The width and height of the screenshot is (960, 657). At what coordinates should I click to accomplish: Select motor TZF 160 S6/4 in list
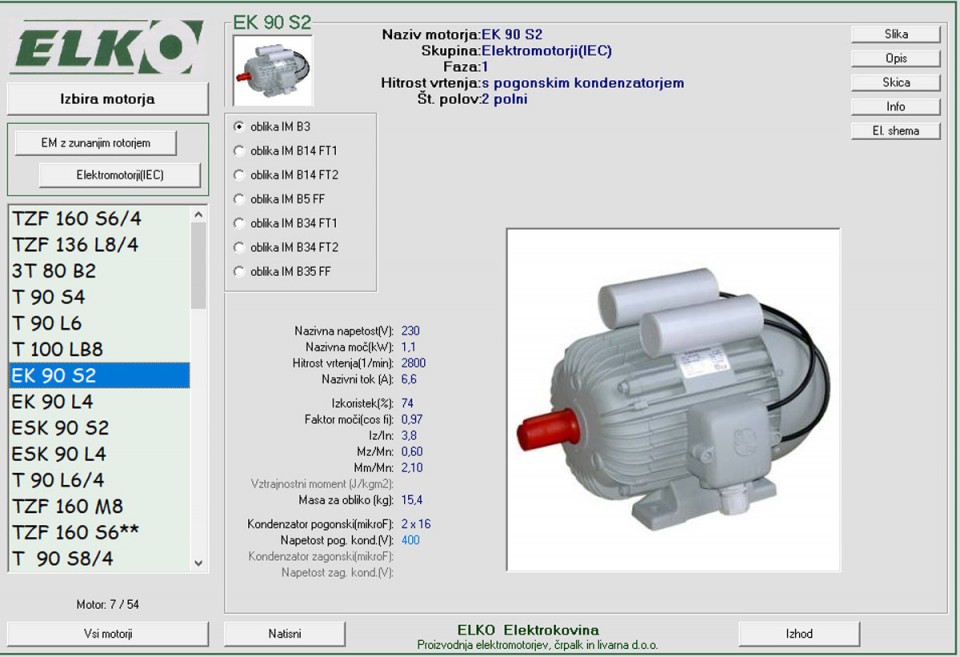click(x=99, y=219)
